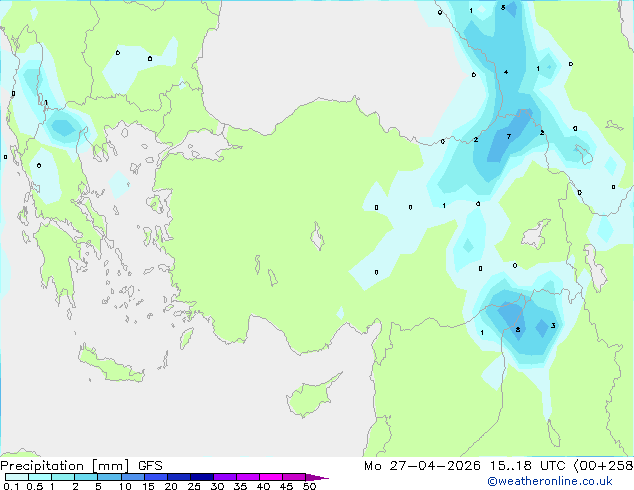Click the '25' legend scale label

pyautogui.click(x=194, y=486)
